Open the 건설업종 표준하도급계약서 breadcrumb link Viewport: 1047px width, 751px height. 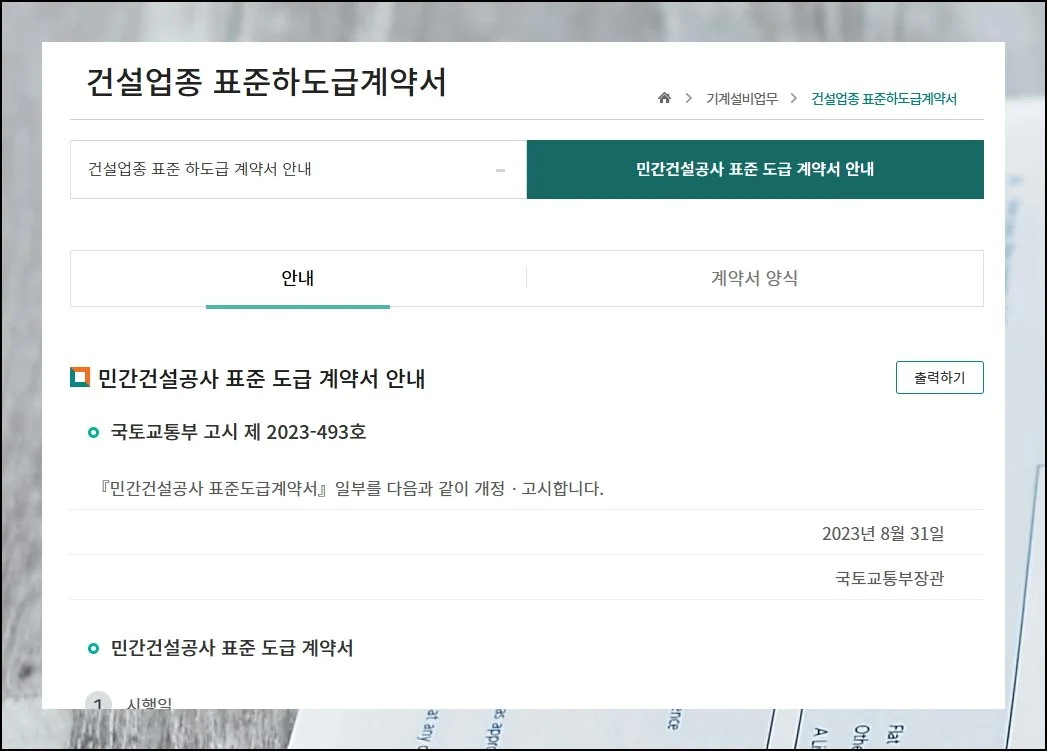(x=884, y=98)
